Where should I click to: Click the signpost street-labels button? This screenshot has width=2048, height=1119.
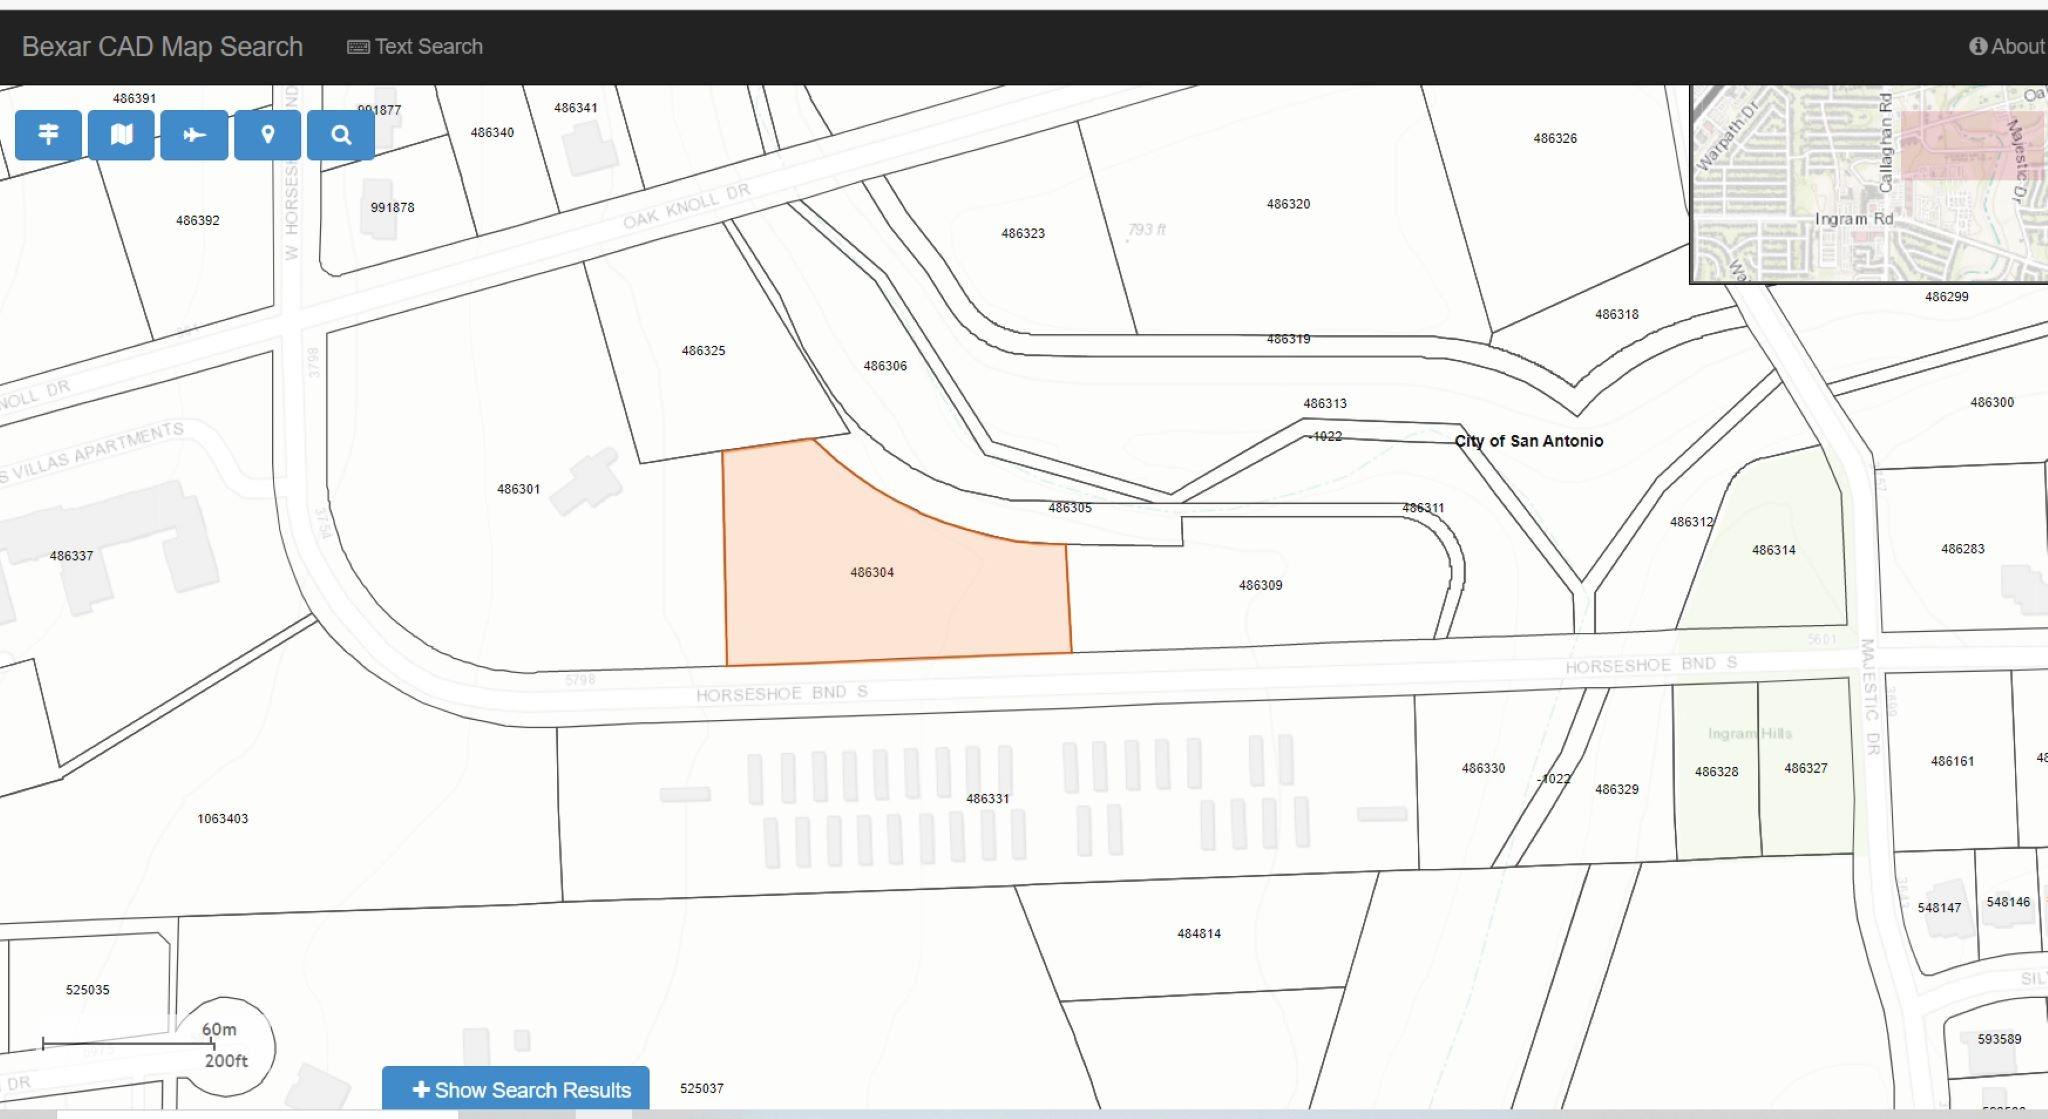point(48,135)
